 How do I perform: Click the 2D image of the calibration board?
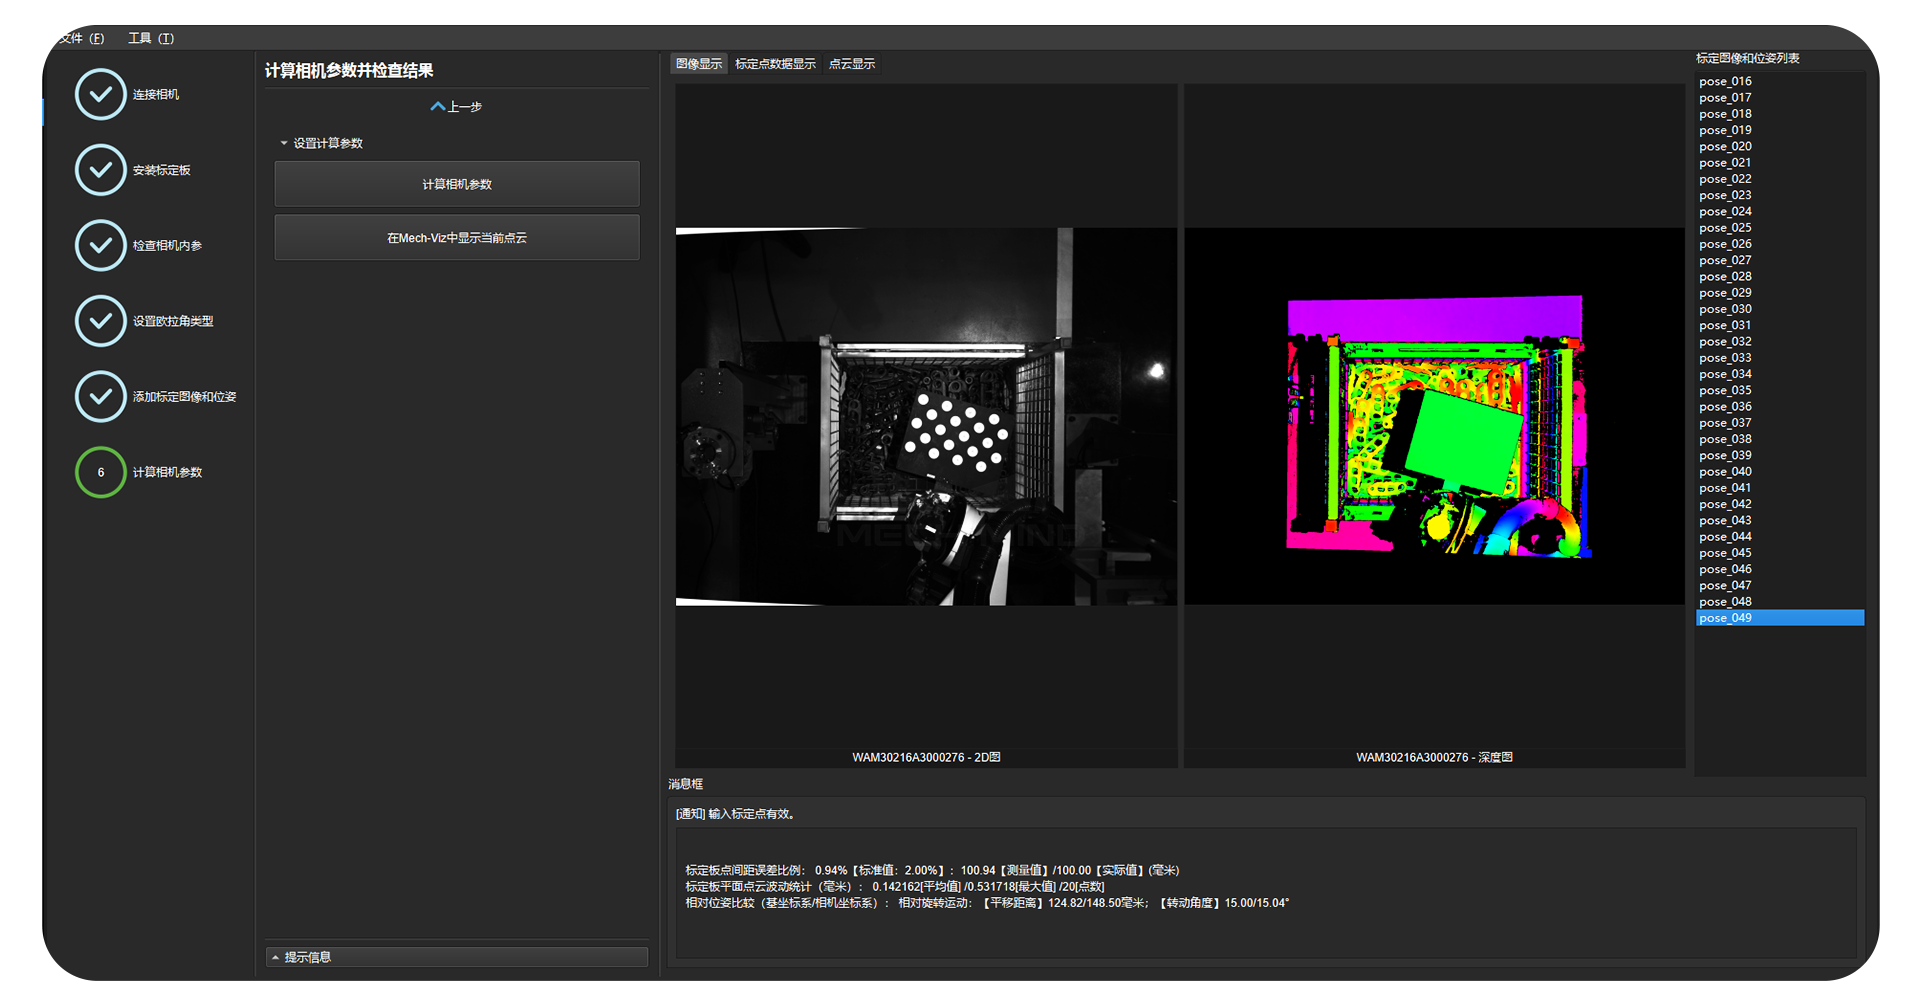click(926, 416)
